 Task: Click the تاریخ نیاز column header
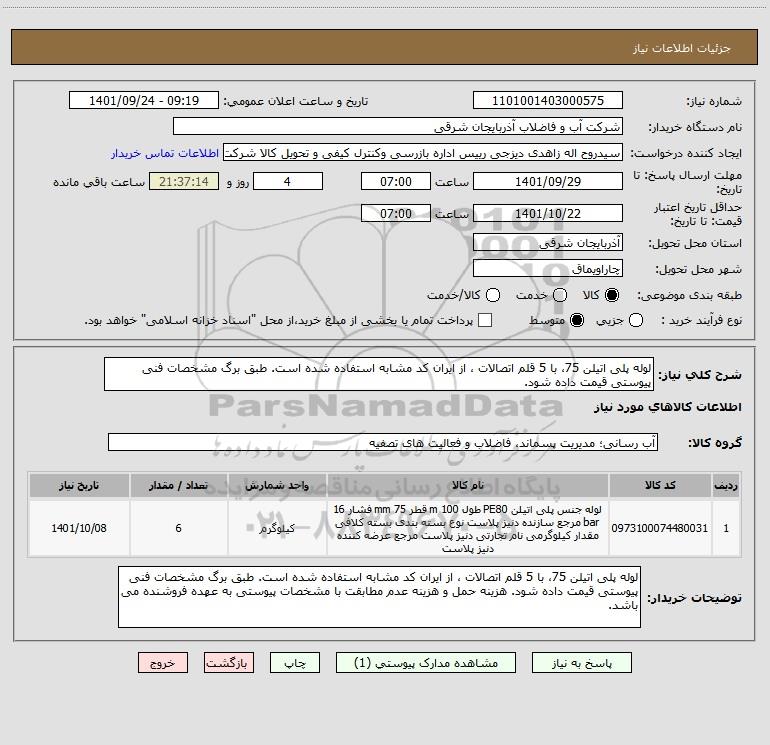[79, 485]
